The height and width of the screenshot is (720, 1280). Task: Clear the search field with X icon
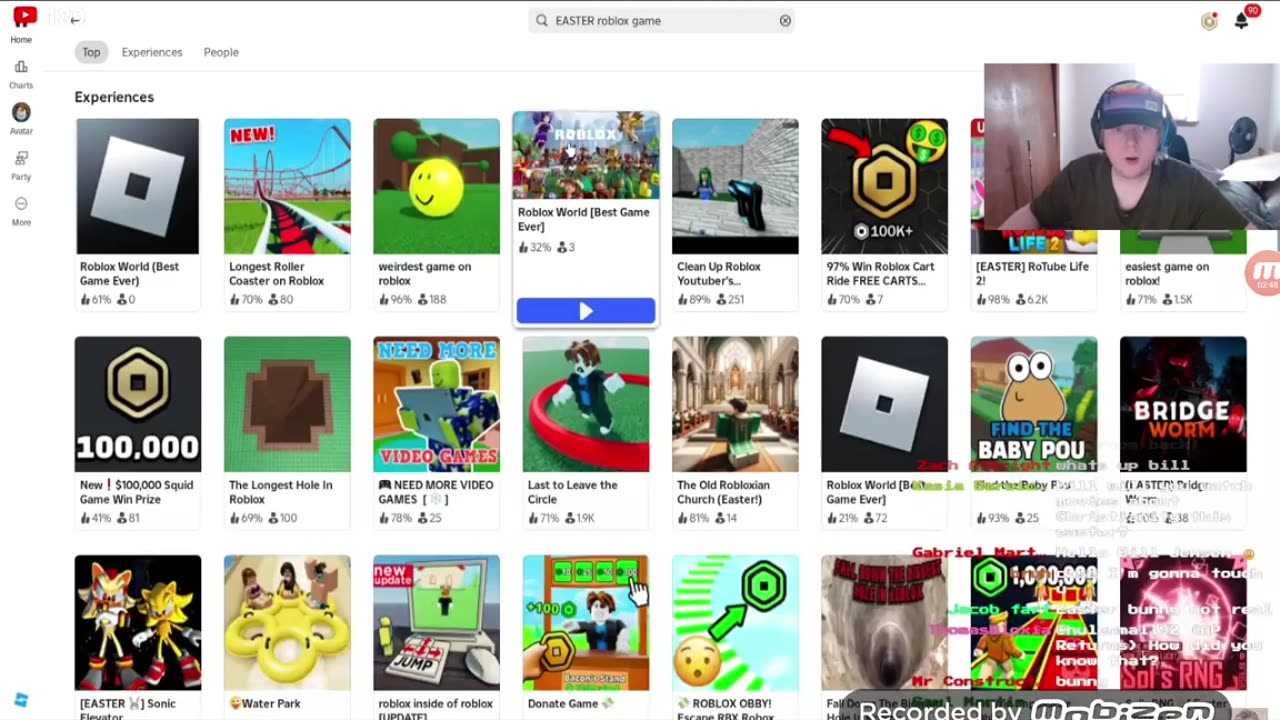point(785,20)
